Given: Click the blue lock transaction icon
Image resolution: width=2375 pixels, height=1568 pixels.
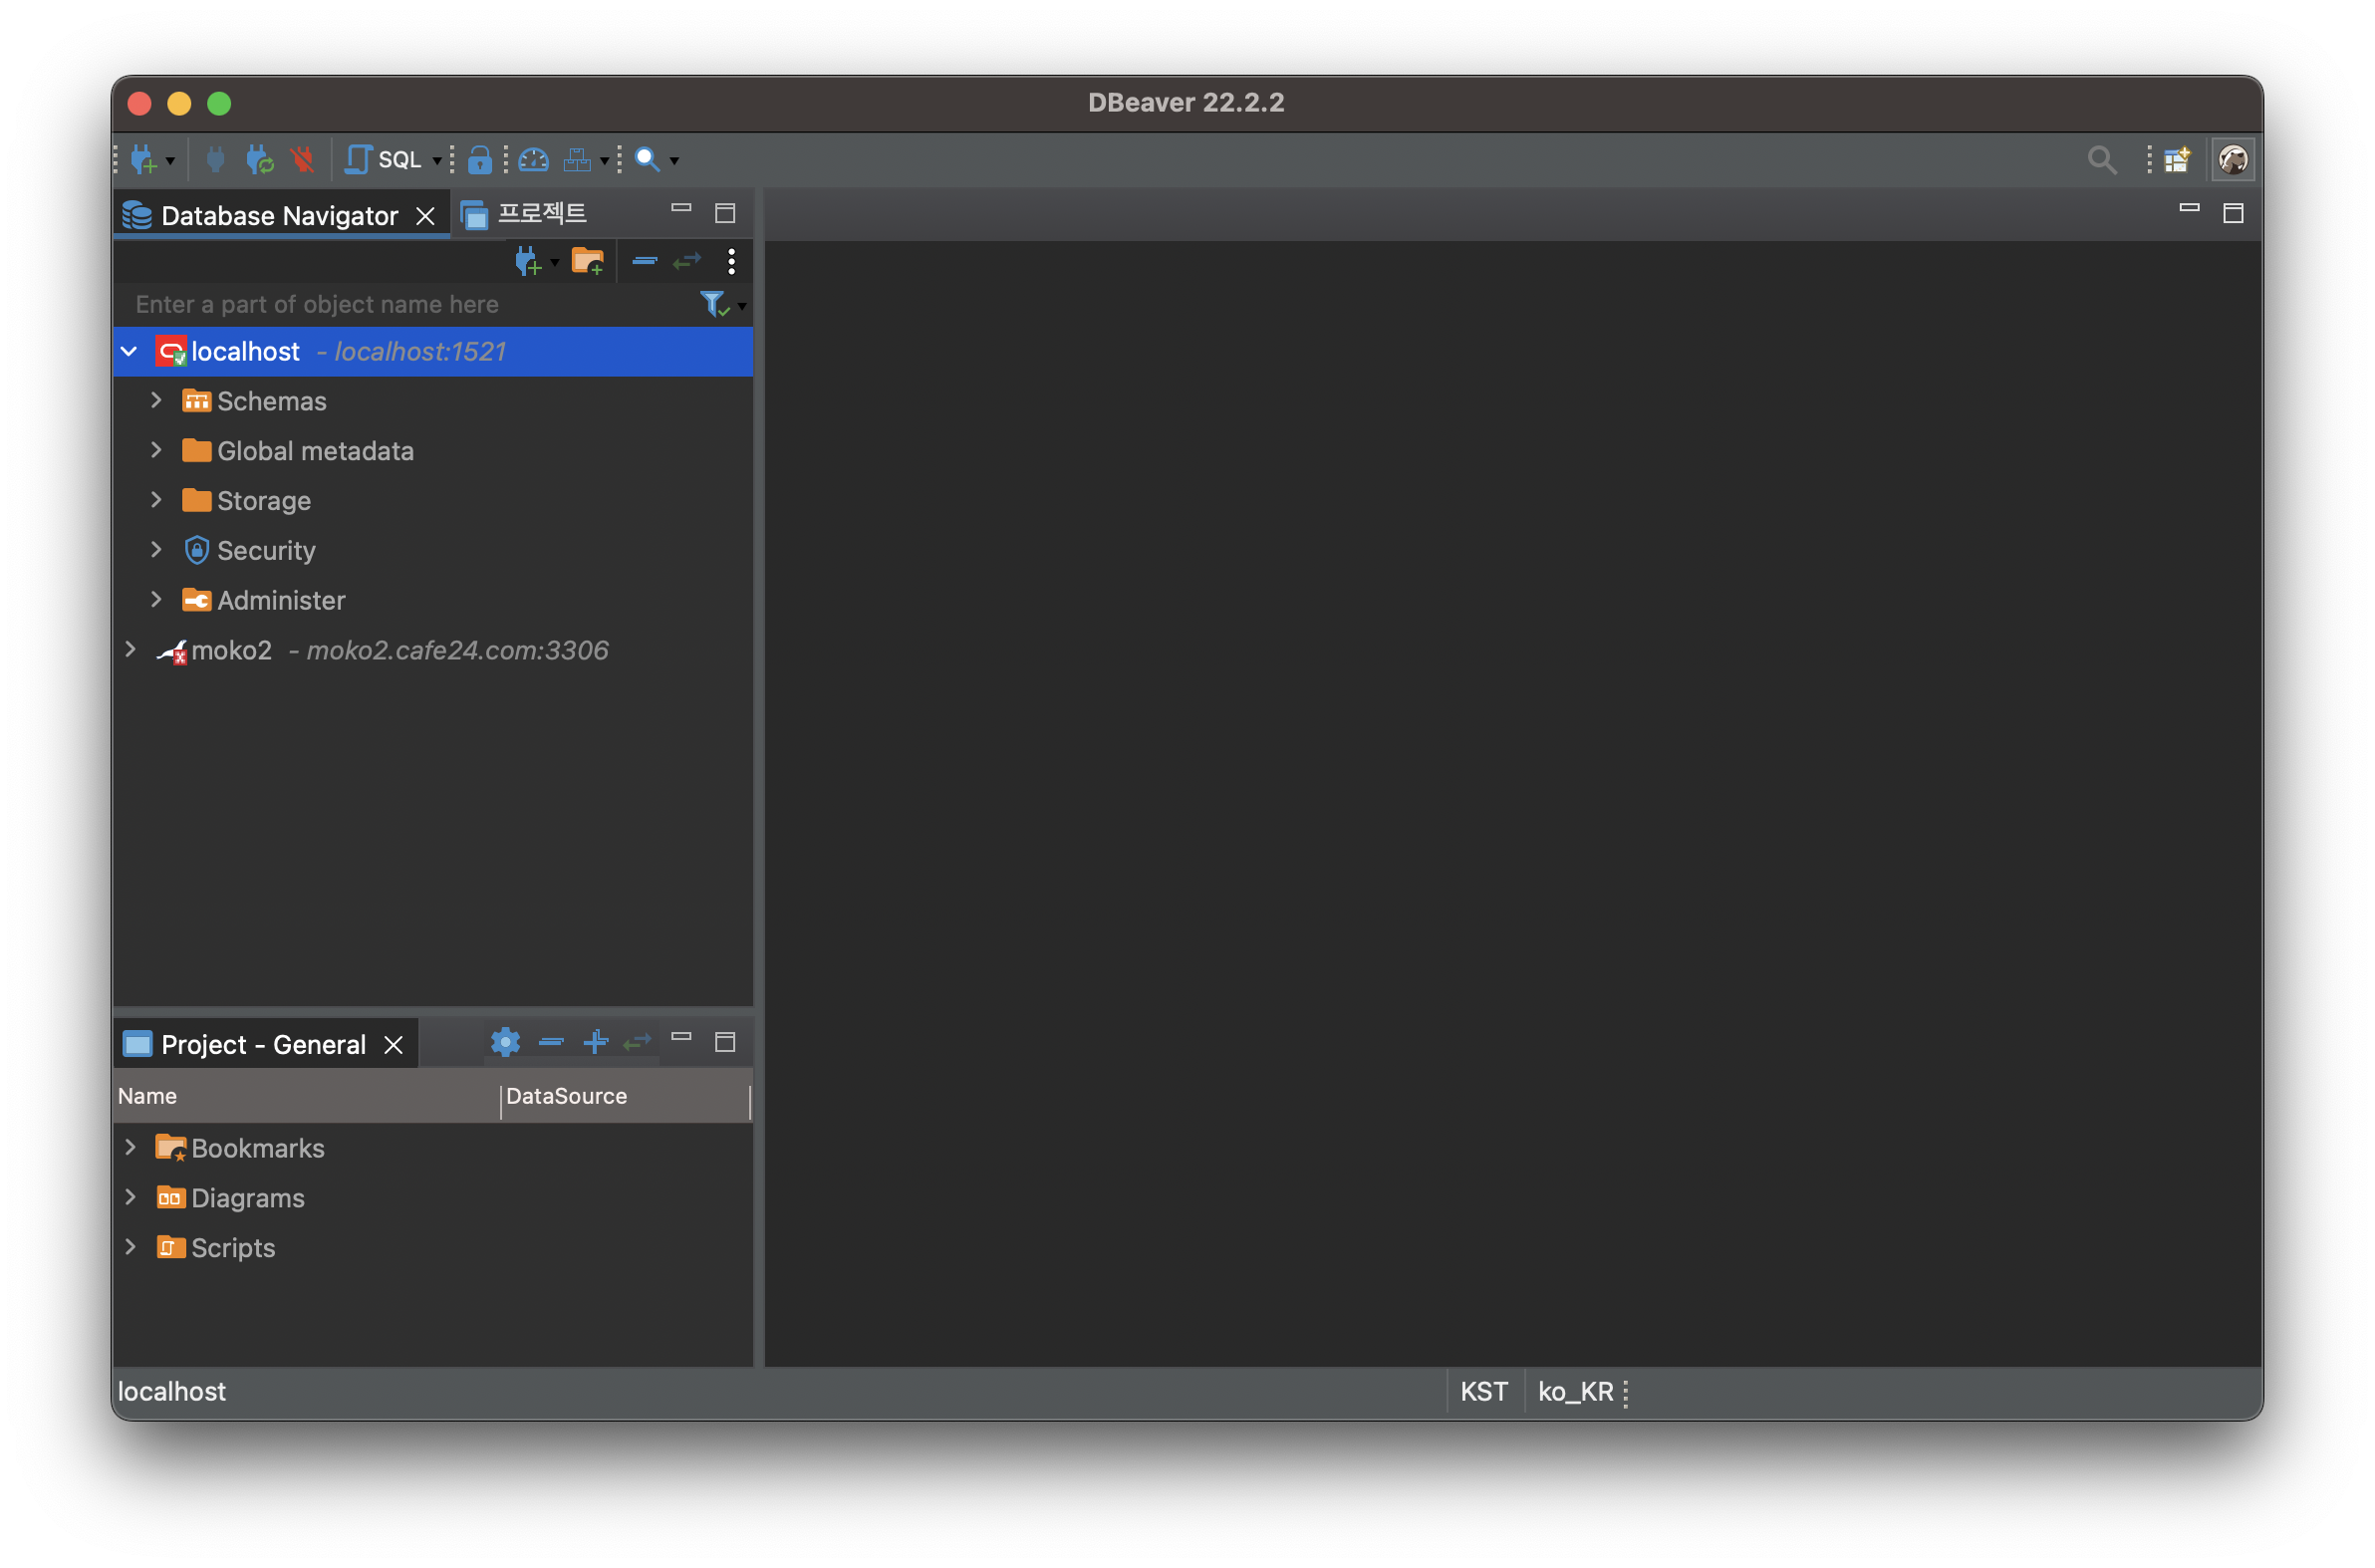Looking at the screenshot, I should (479, 159).
